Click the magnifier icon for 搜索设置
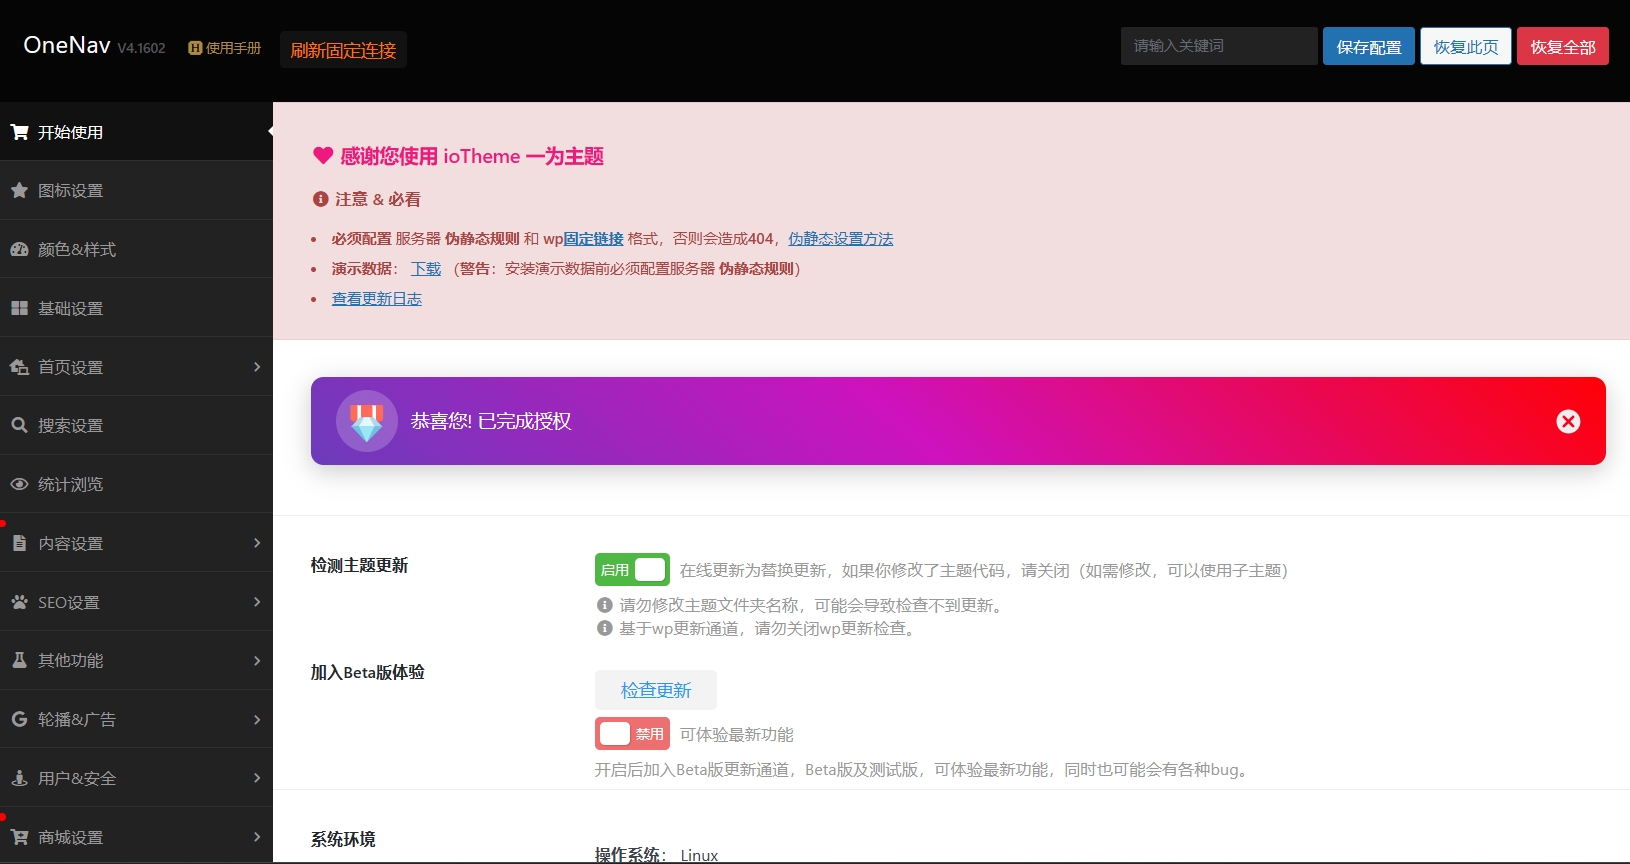The image size is (1630, 864). 19,425
